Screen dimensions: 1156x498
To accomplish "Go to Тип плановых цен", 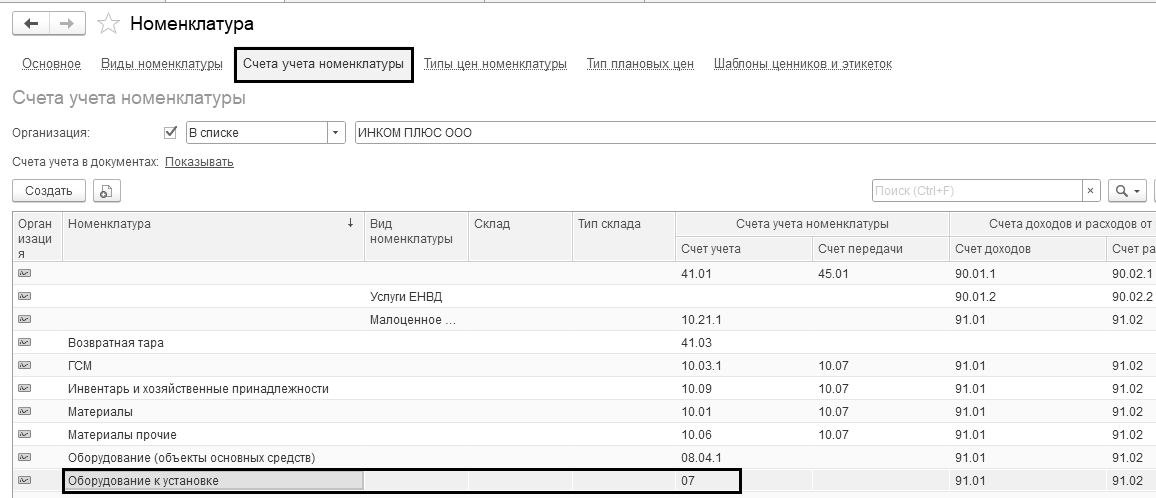I will pos(640,63).
